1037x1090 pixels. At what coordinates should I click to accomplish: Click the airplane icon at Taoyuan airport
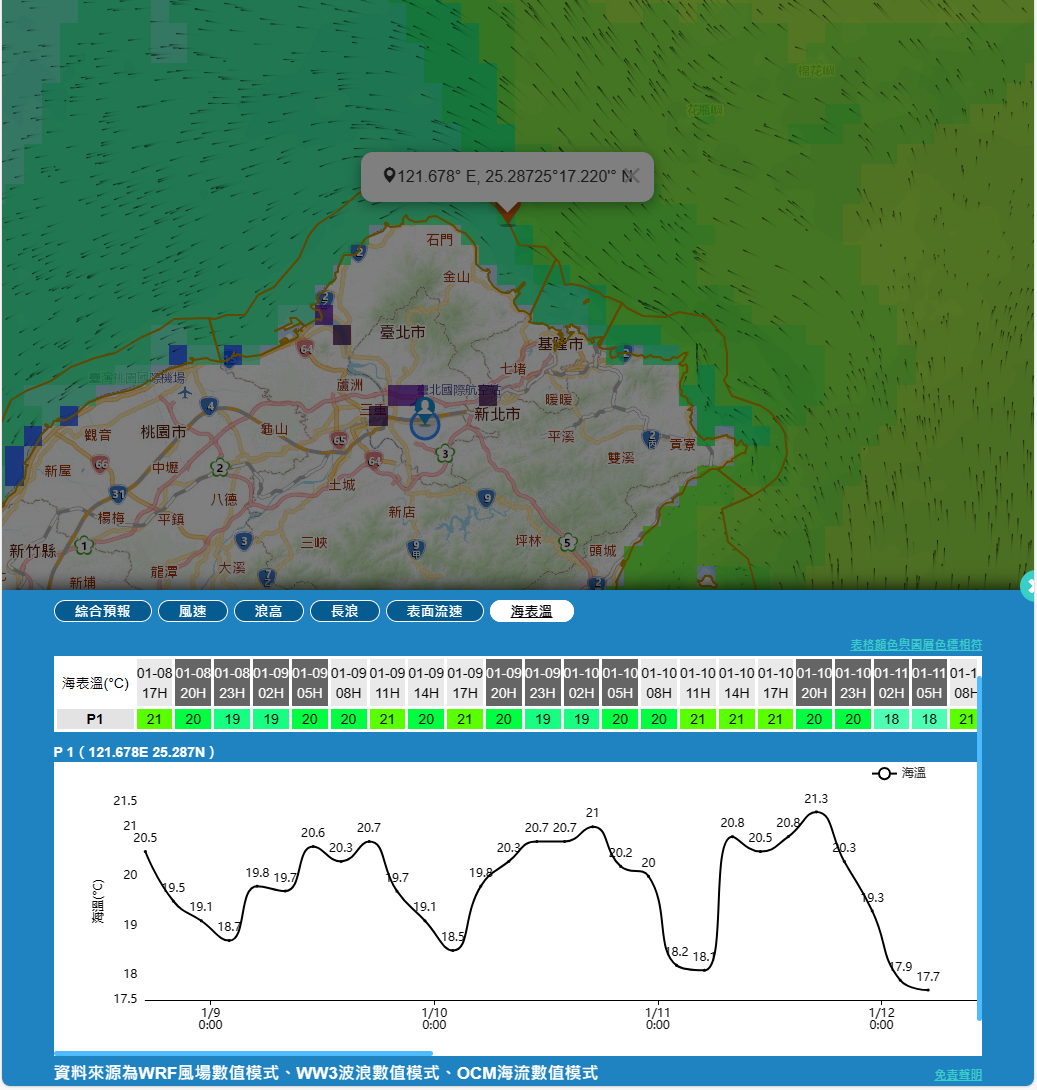point(185,393)
